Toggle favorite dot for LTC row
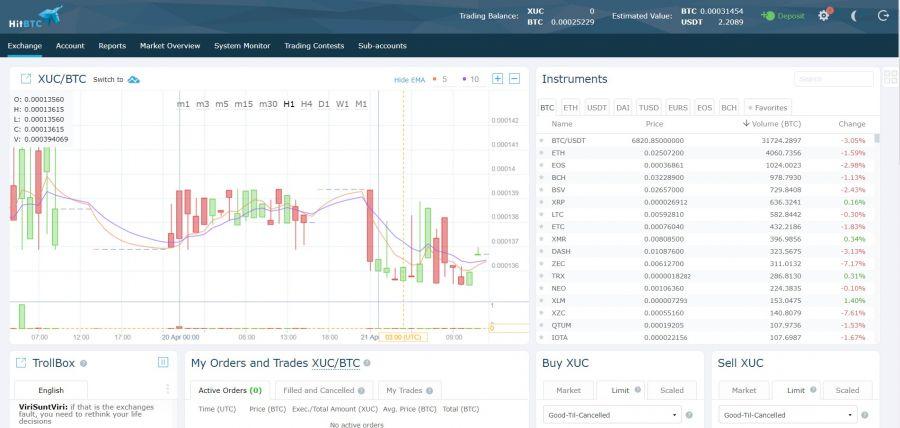Screen dimensions: 900x428 [x=541, y=214]
